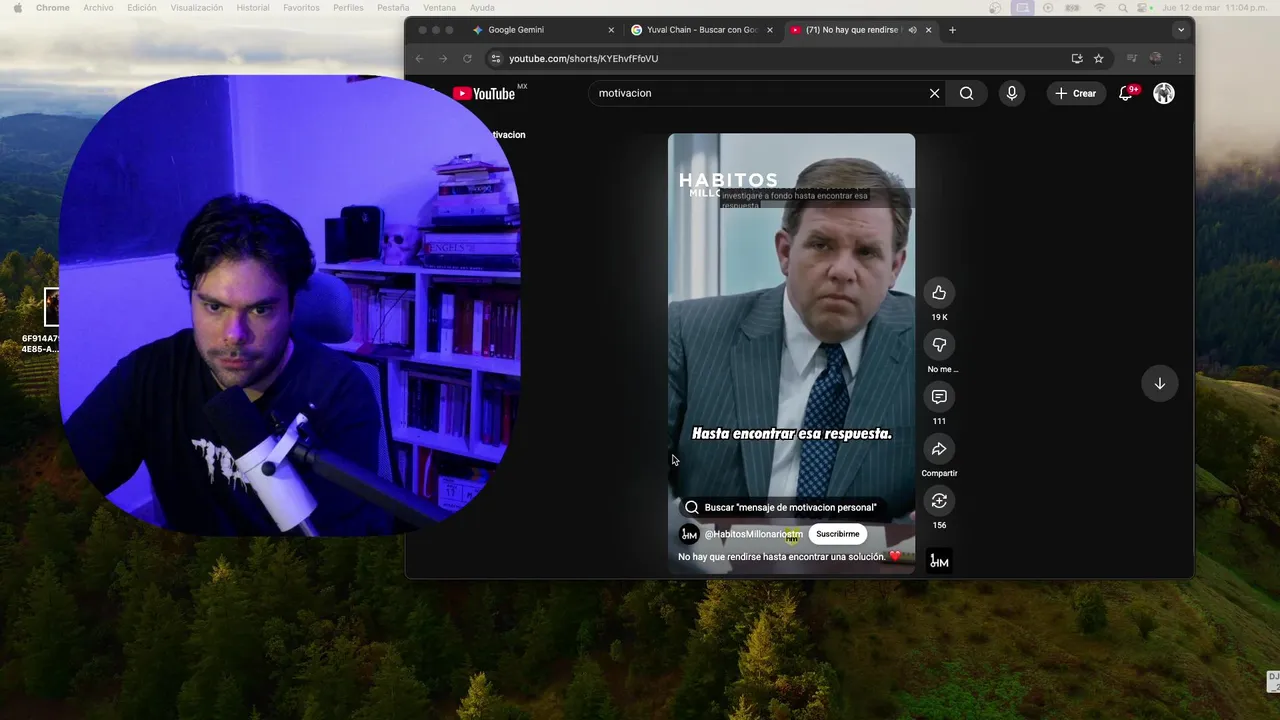Open the Perfiles menu
The width and height of the screenshot is (1280, 720).
[x=349, y=7]
